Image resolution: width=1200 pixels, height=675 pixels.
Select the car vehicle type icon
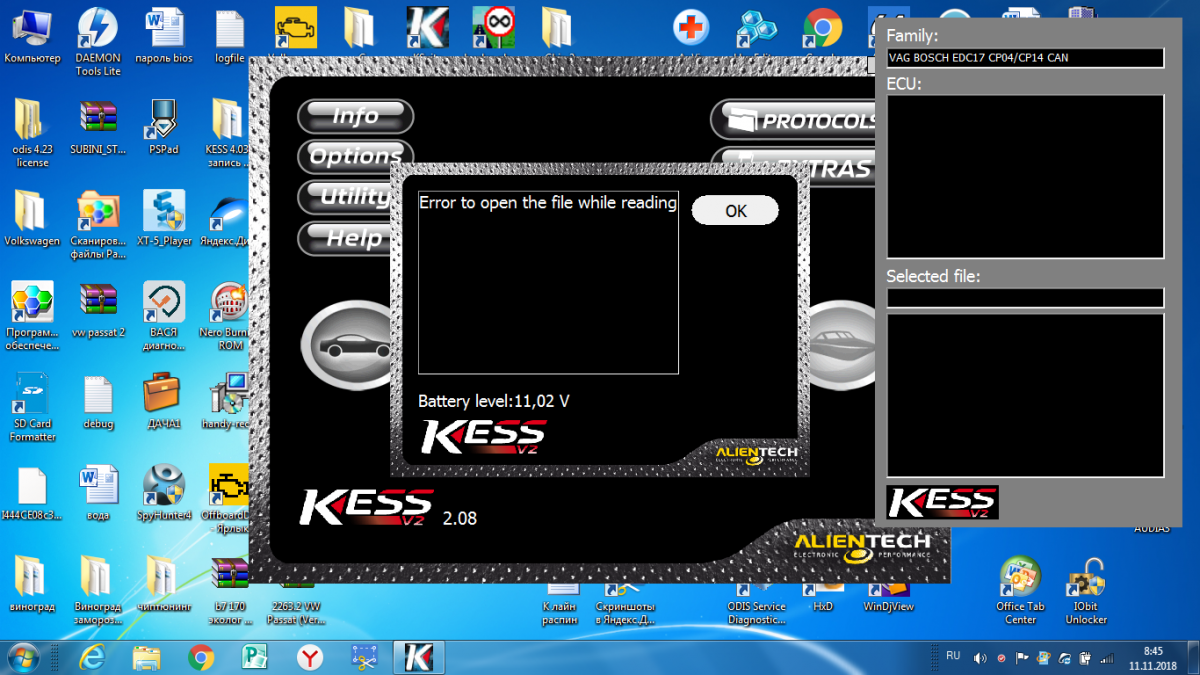345,345
